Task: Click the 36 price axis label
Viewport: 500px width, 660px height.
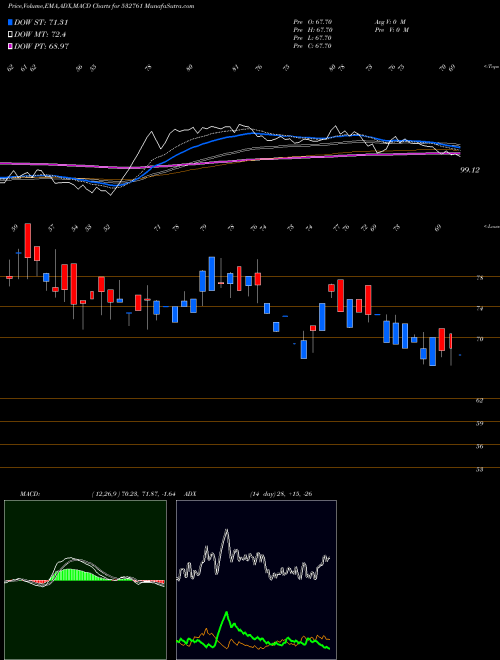Action: tap(479, 447)
